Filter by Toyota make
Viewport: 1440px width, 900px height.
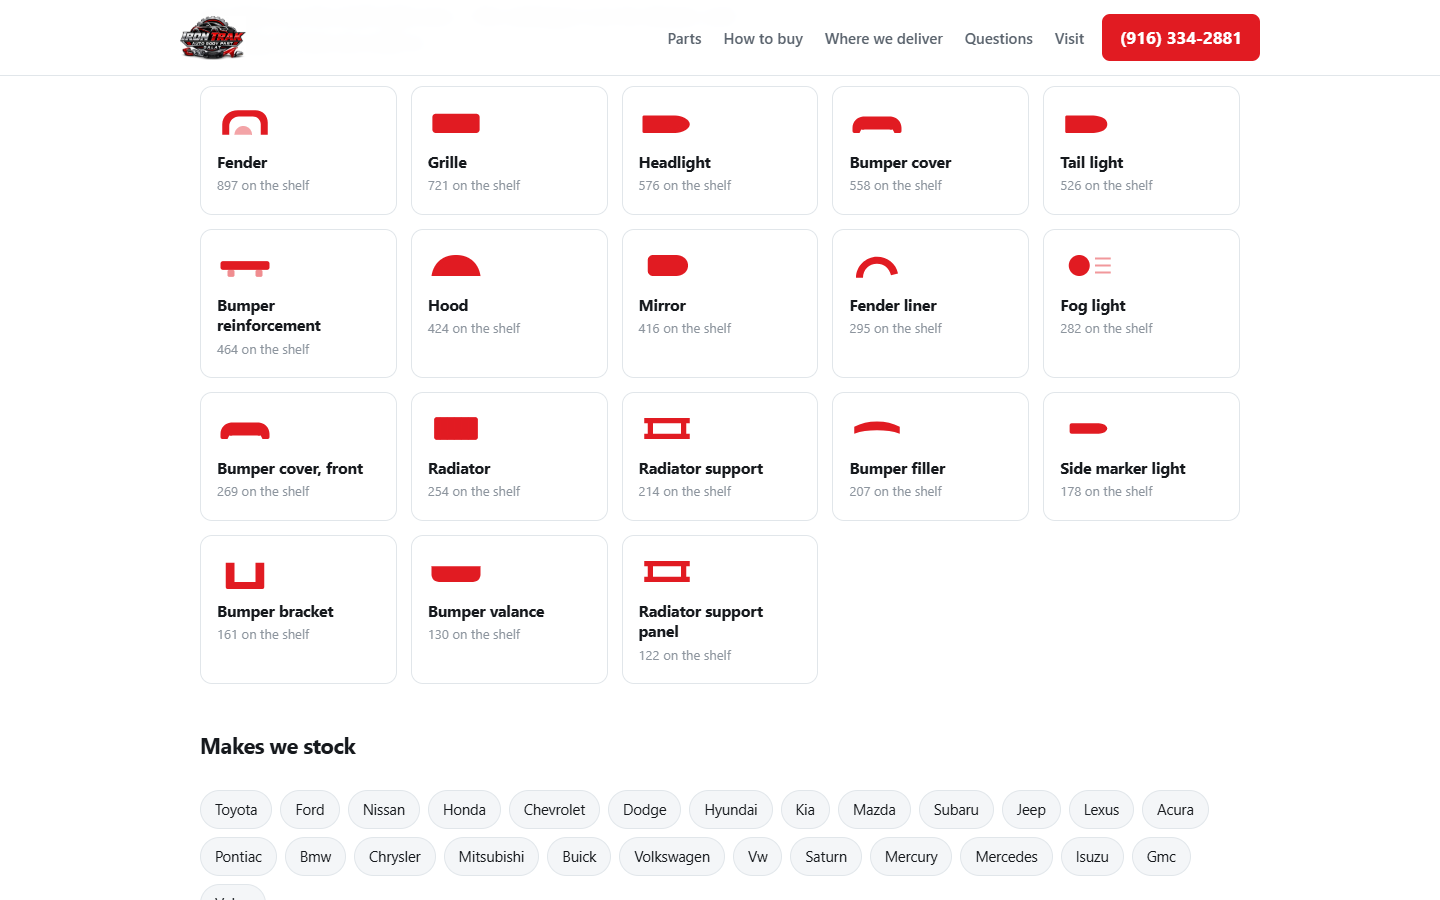236,810
